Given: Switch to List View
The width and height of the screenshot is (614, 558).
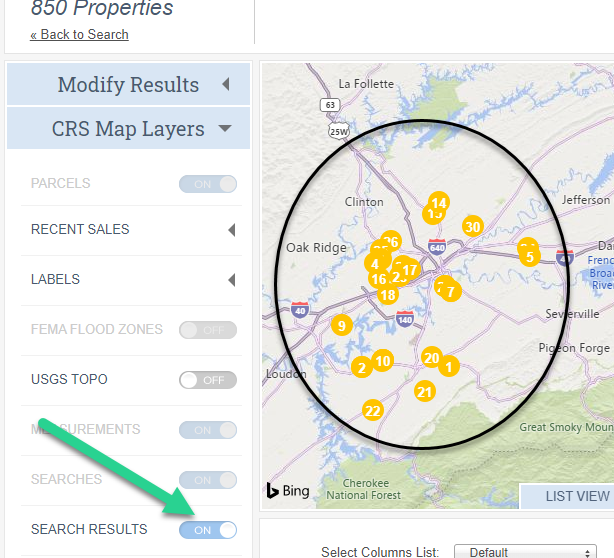Looking at the screenshot, I should click(567, 496).
